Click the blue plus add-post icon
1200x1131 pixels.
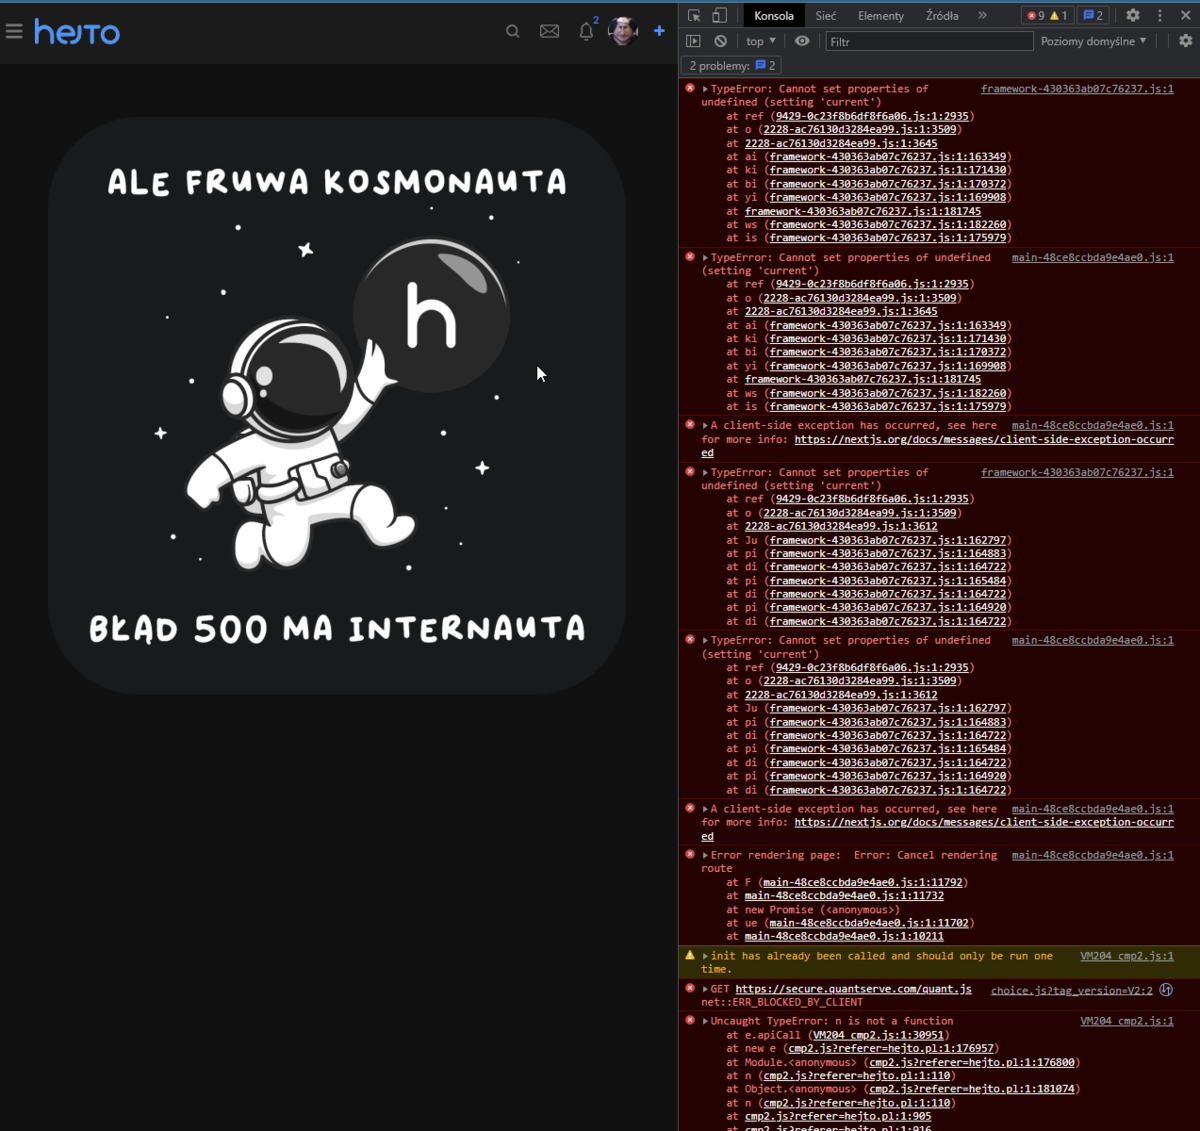[x=659, y=31]
